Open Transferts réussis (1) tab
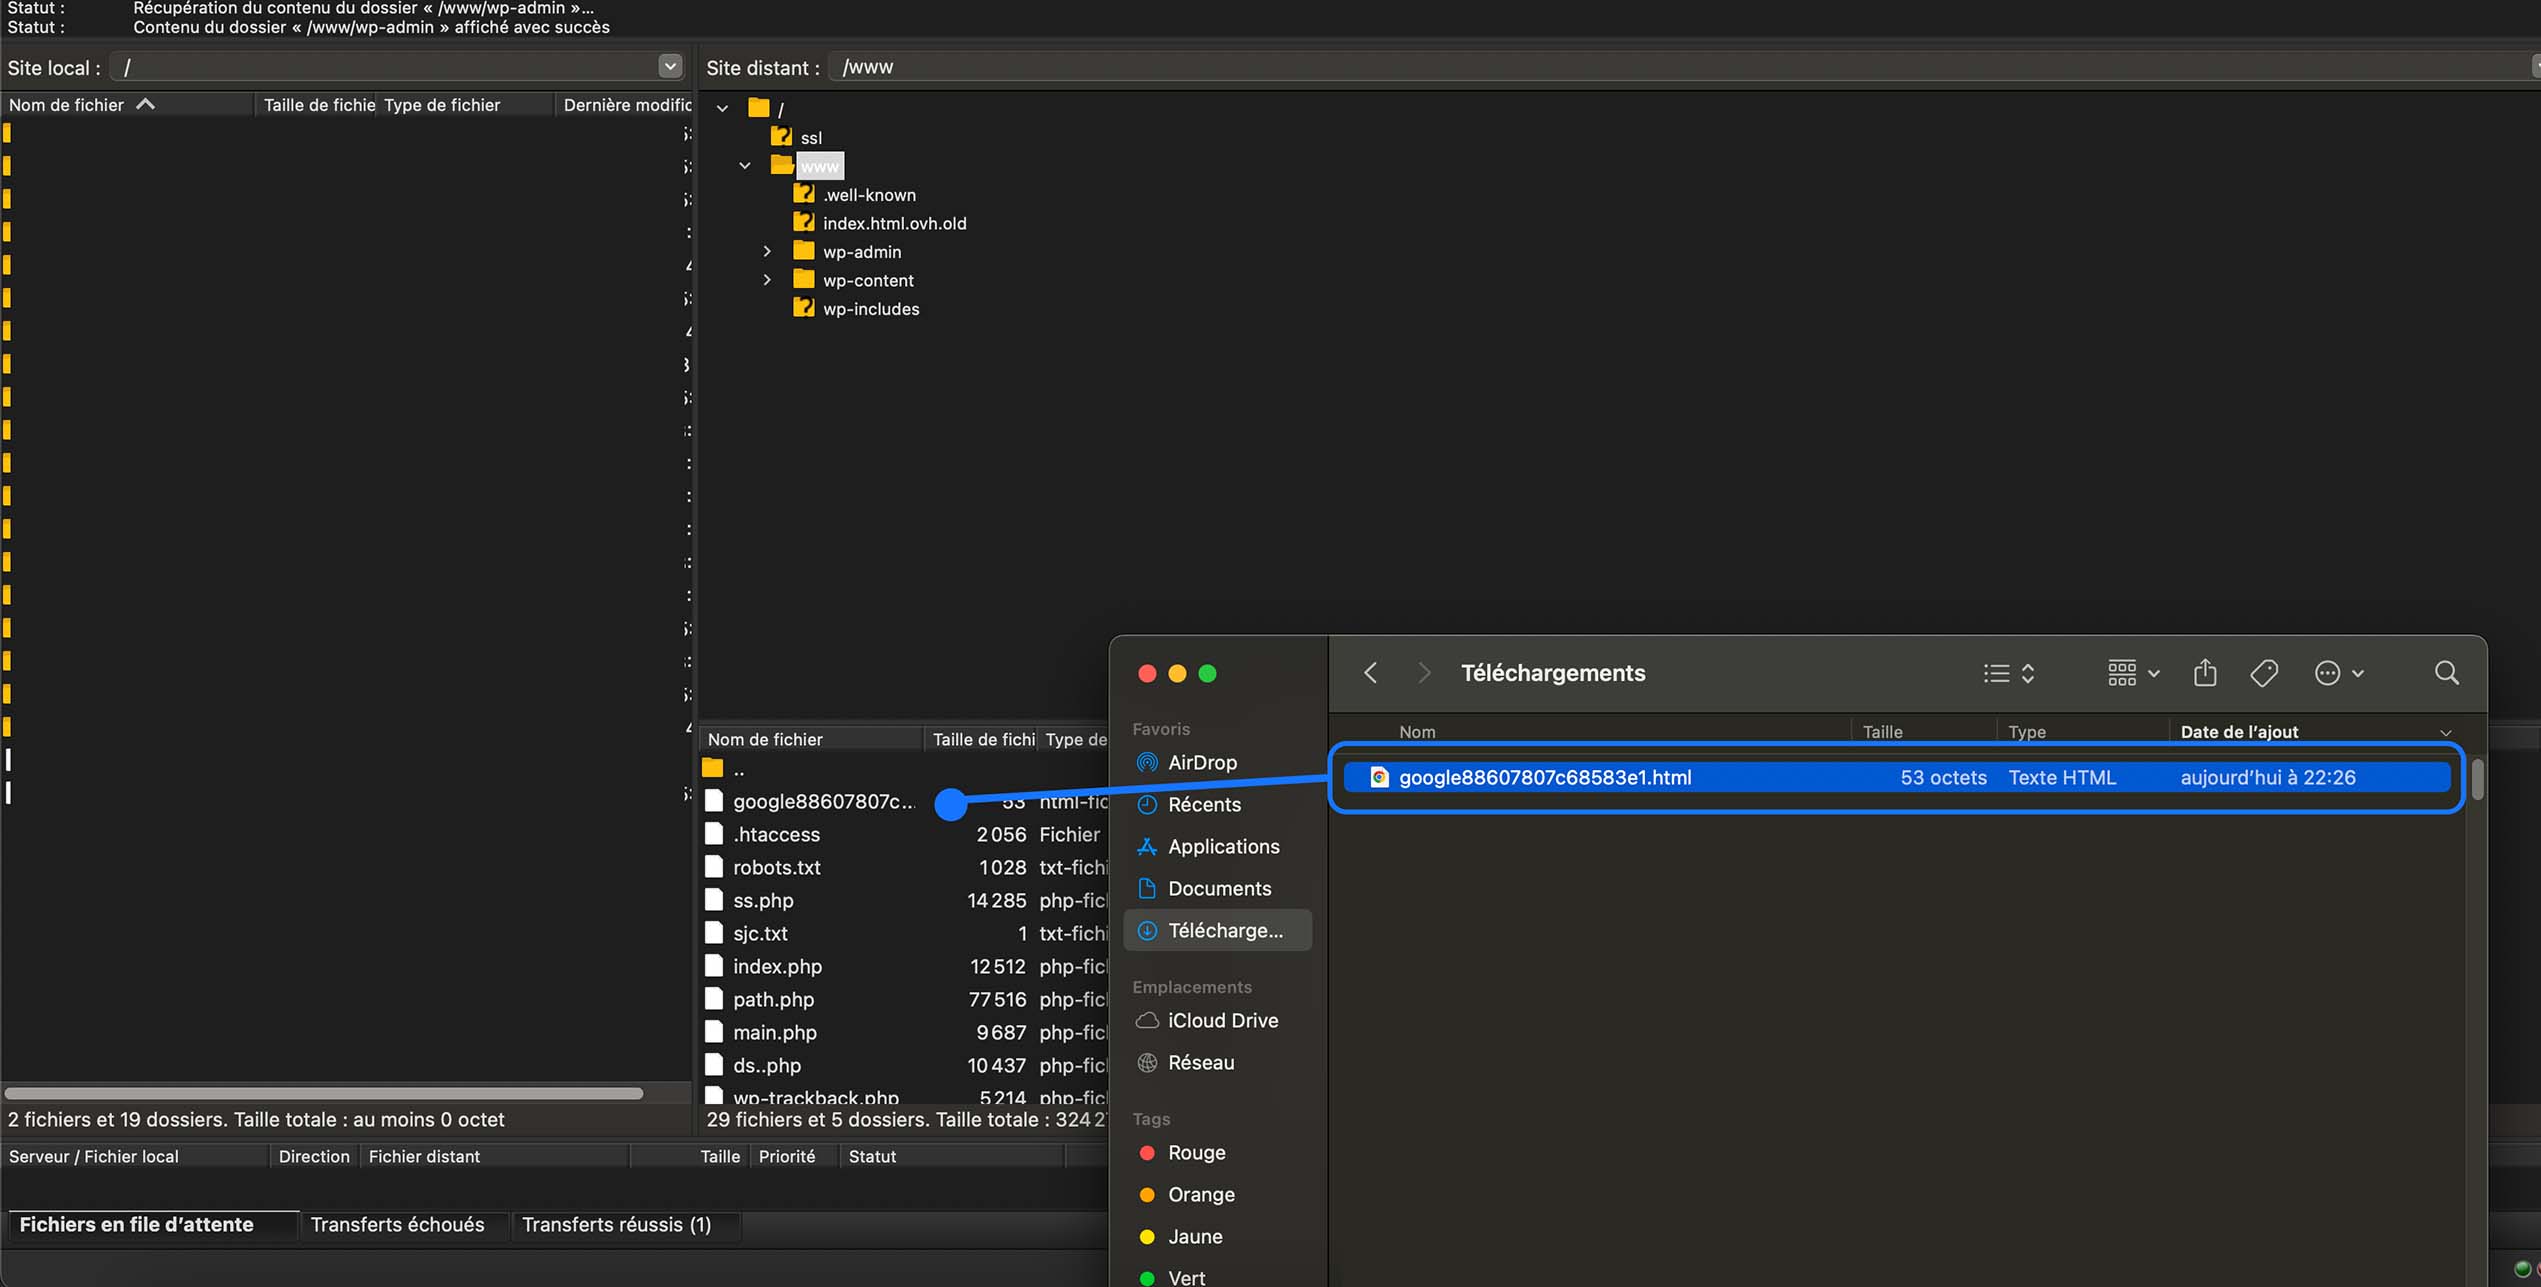2541x1287 pixels. pos(616,1224)
